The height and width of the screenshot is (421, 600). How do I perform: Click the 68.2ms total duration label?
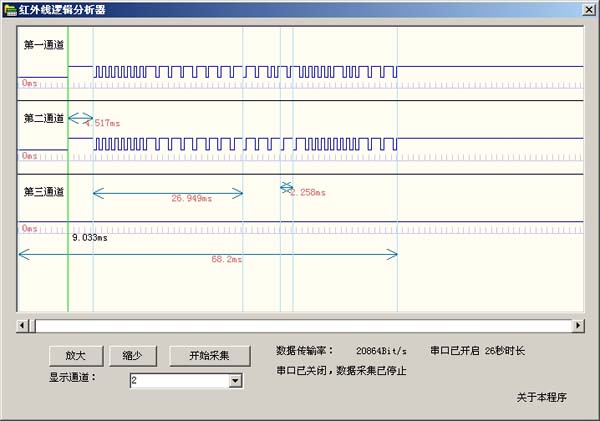227,259
